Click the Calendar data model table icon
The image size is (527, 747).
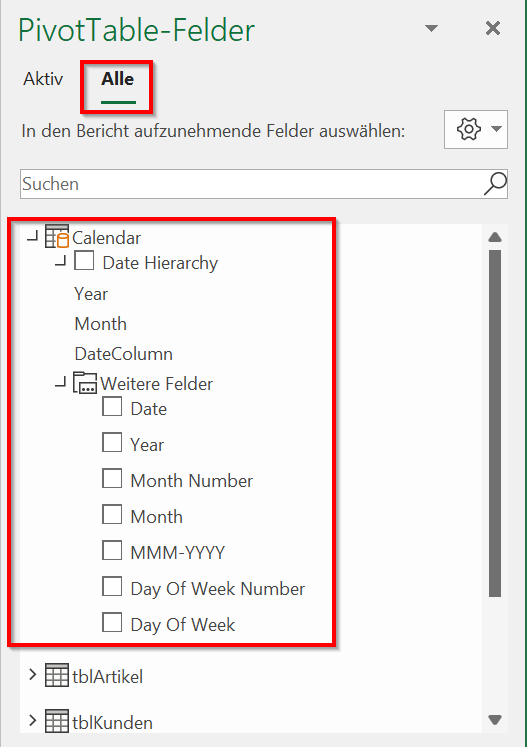[x=57, y=237]
